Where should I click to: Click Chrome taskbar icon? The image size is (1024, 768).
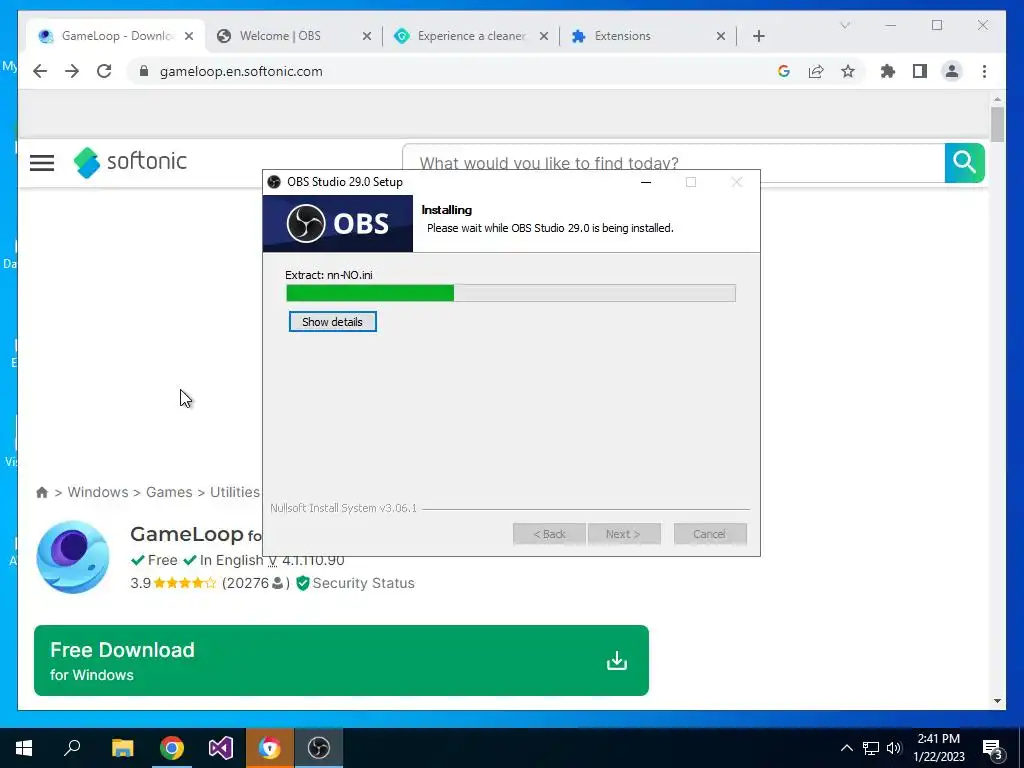click(x=172, y=748)
